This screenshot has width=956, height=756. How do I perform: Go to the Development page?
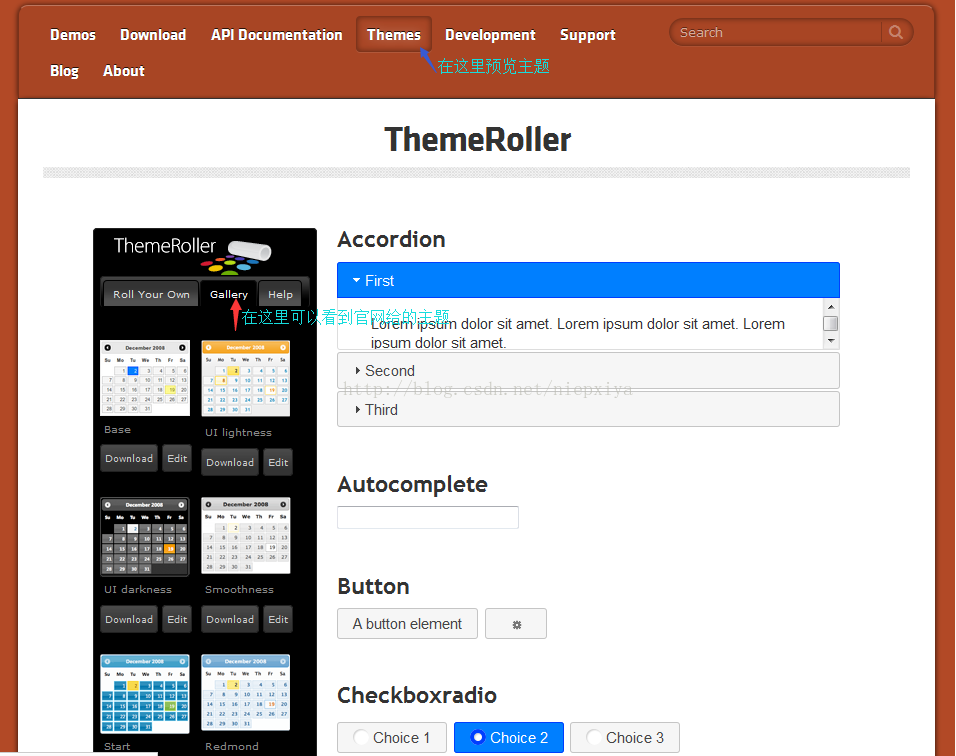point(490,35)
